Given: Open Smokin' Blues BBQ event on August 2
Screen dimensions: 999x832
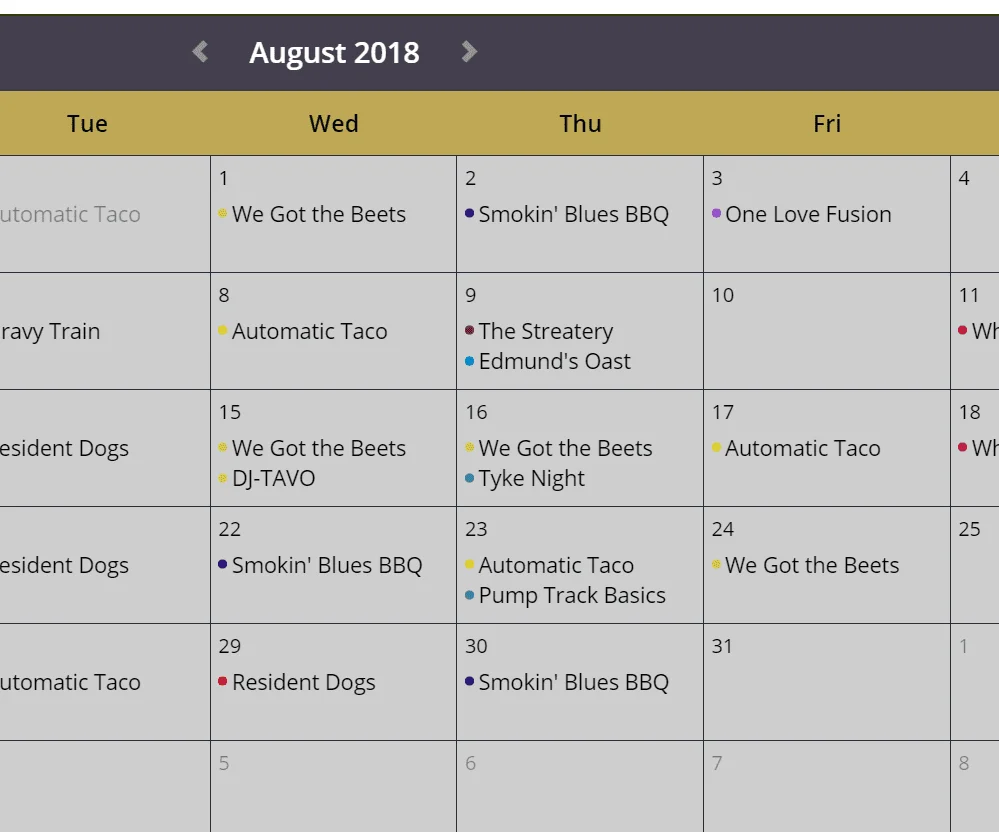Looking at the screenshot, I should point(573,215).
